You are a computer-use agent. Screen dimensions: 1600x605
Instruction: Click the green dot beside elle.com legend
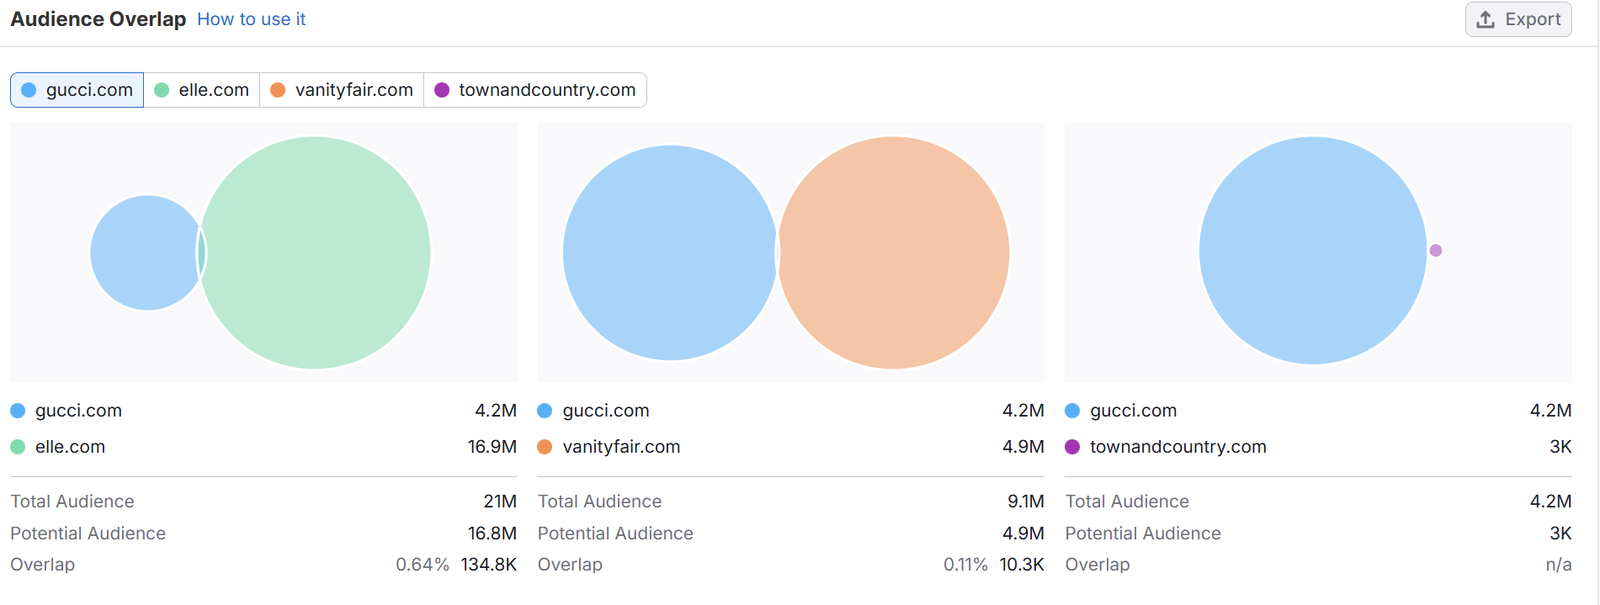pyautogui.click(x=18, y=447)
